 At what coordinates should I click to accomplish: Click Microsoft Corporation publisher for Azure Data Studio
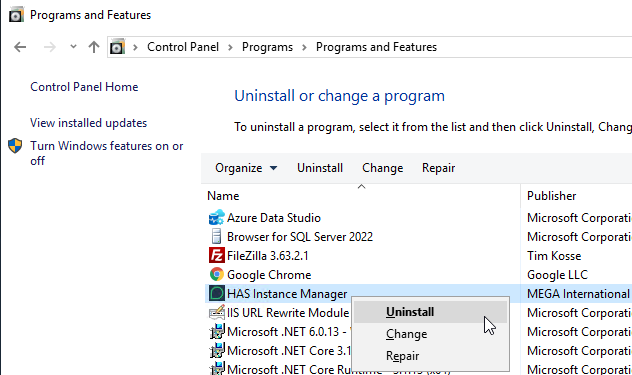[579, 218]
